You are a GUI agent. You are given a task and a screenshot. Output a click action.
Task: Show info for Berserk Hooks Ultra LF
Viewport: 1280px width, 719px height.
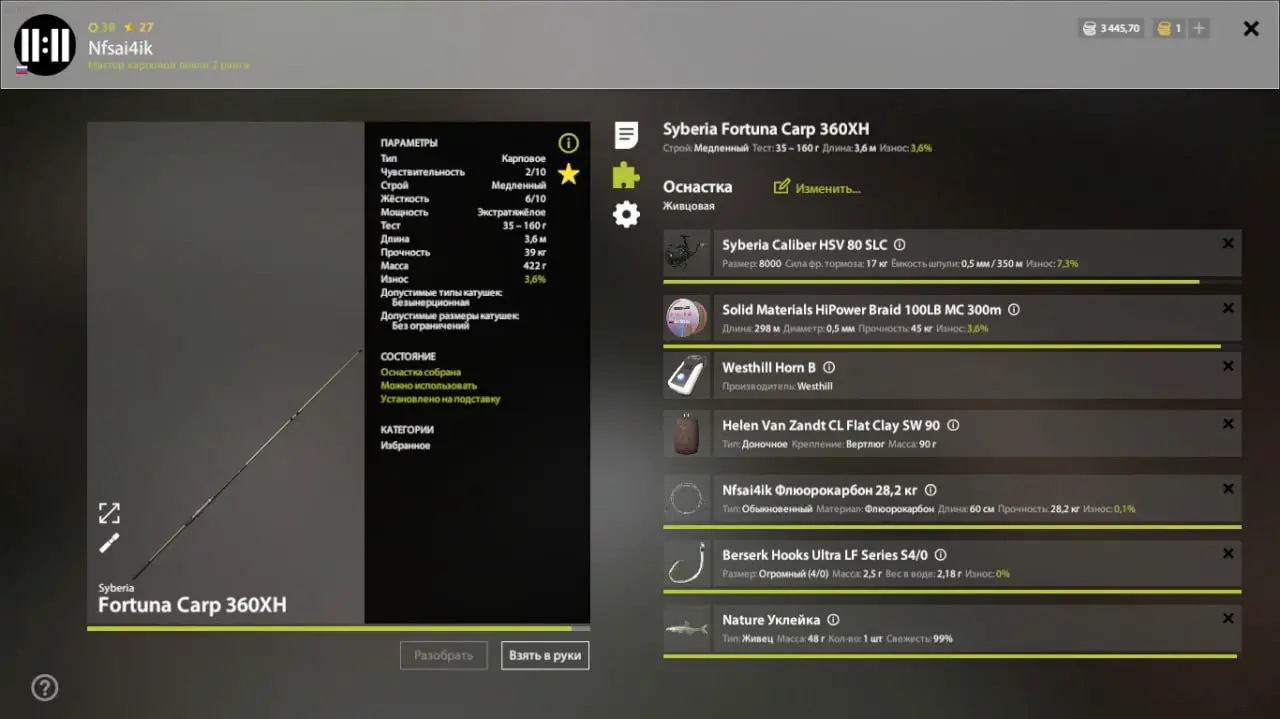pyautogui.click(x=940, y=555)
